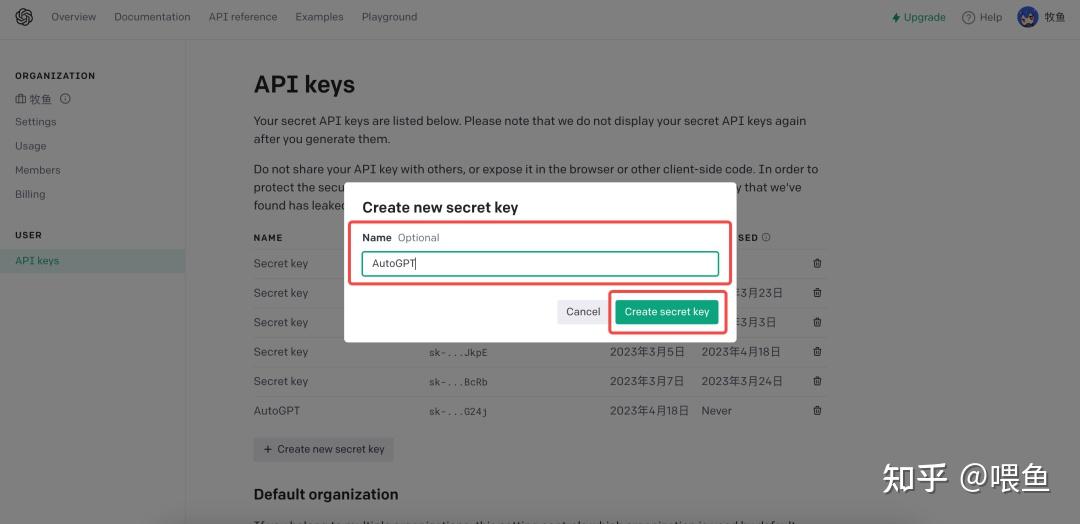The width and height of the screenshot is (1080, 524).
Task: Open the user avatar profile menu
Action: tap(1028, 17)
